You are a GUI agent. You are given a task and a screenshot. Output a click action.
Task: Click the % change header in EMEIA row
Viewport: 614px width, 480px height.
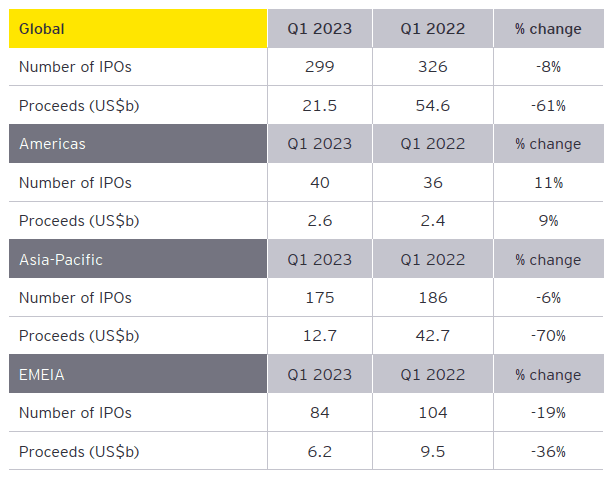(x=549, y=374)
